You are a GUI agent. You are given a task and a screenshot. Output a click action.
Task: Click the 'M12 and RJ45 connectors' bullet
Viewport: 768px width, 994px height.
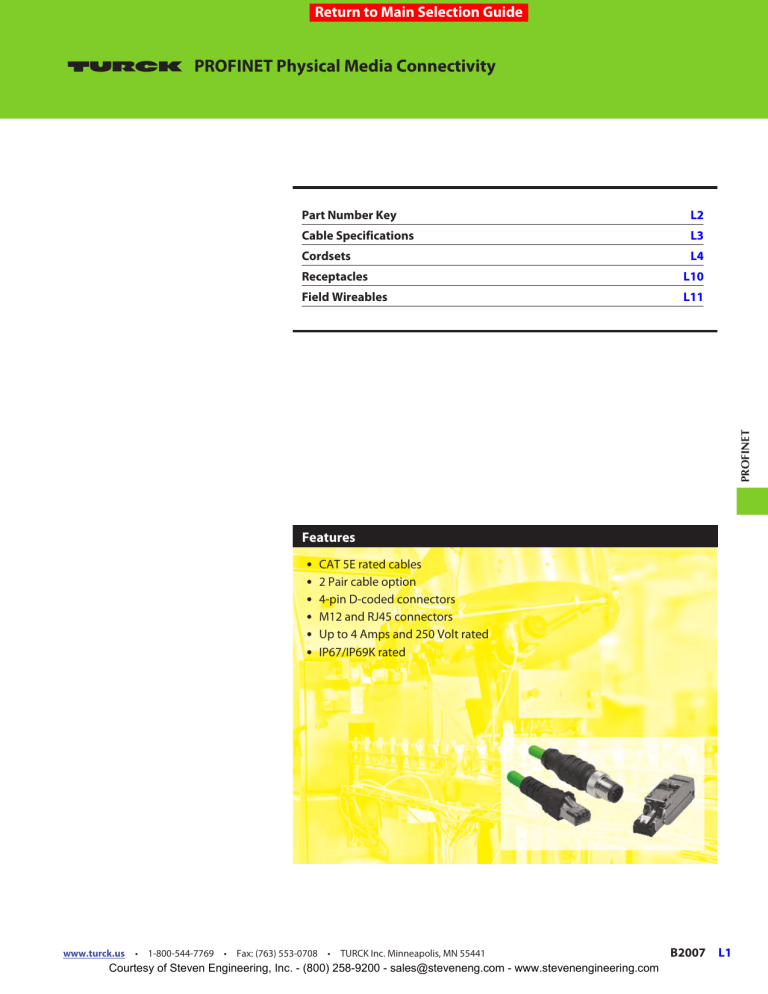click(386, 617)
